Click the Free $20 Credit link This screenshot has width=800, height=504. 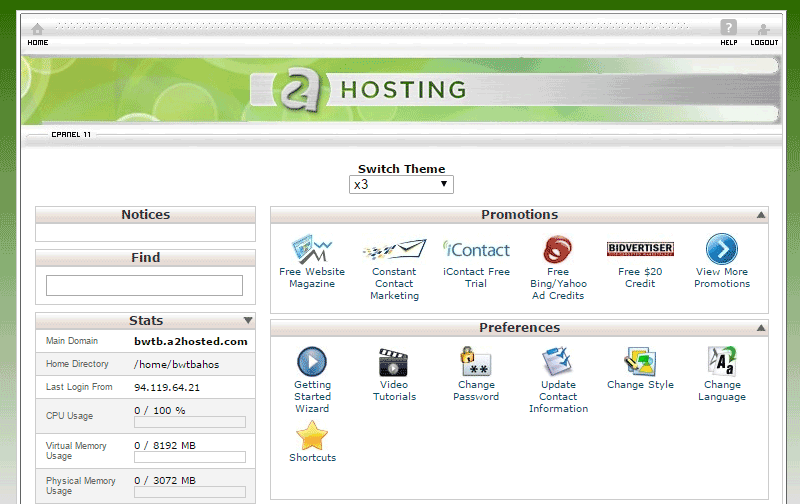tap(640, 278)
